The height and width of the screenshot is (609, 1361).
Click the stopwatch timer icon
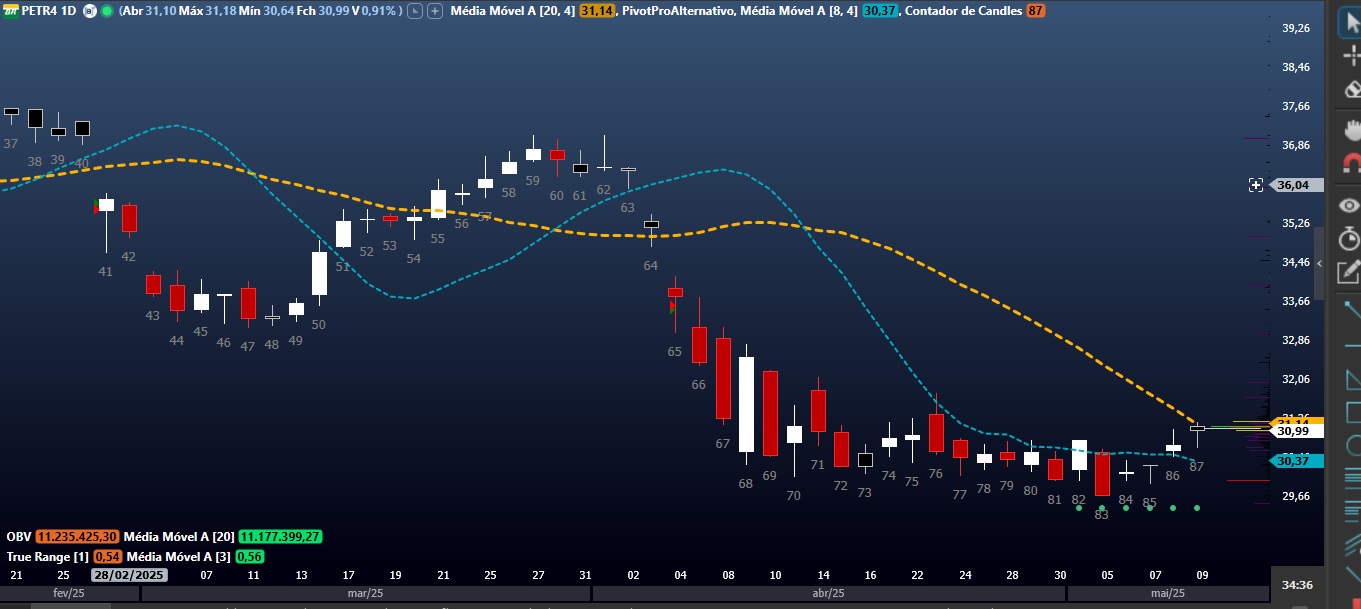coord(1351,238)
